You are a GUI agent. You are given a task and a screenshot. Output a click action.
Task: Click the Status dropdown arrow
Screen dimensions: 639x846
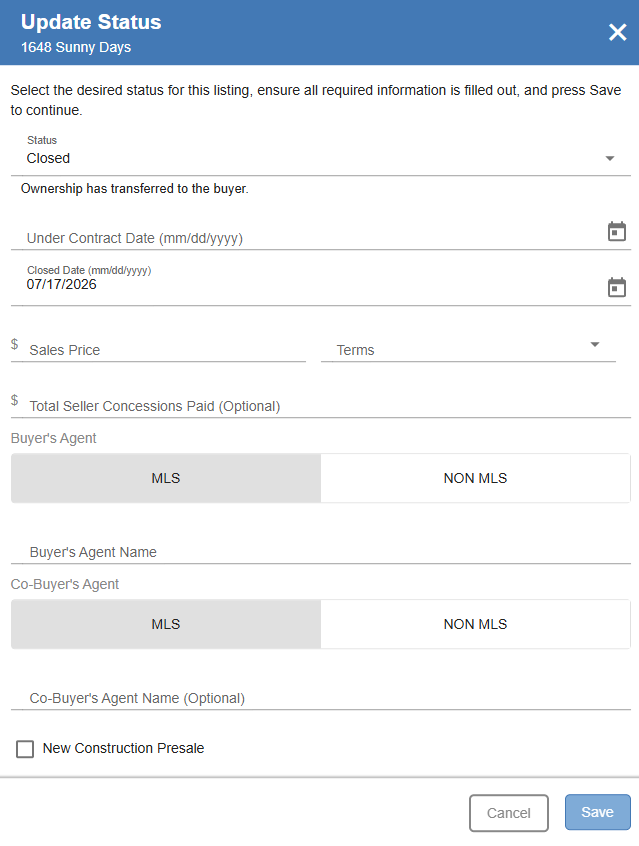[610, 159]
